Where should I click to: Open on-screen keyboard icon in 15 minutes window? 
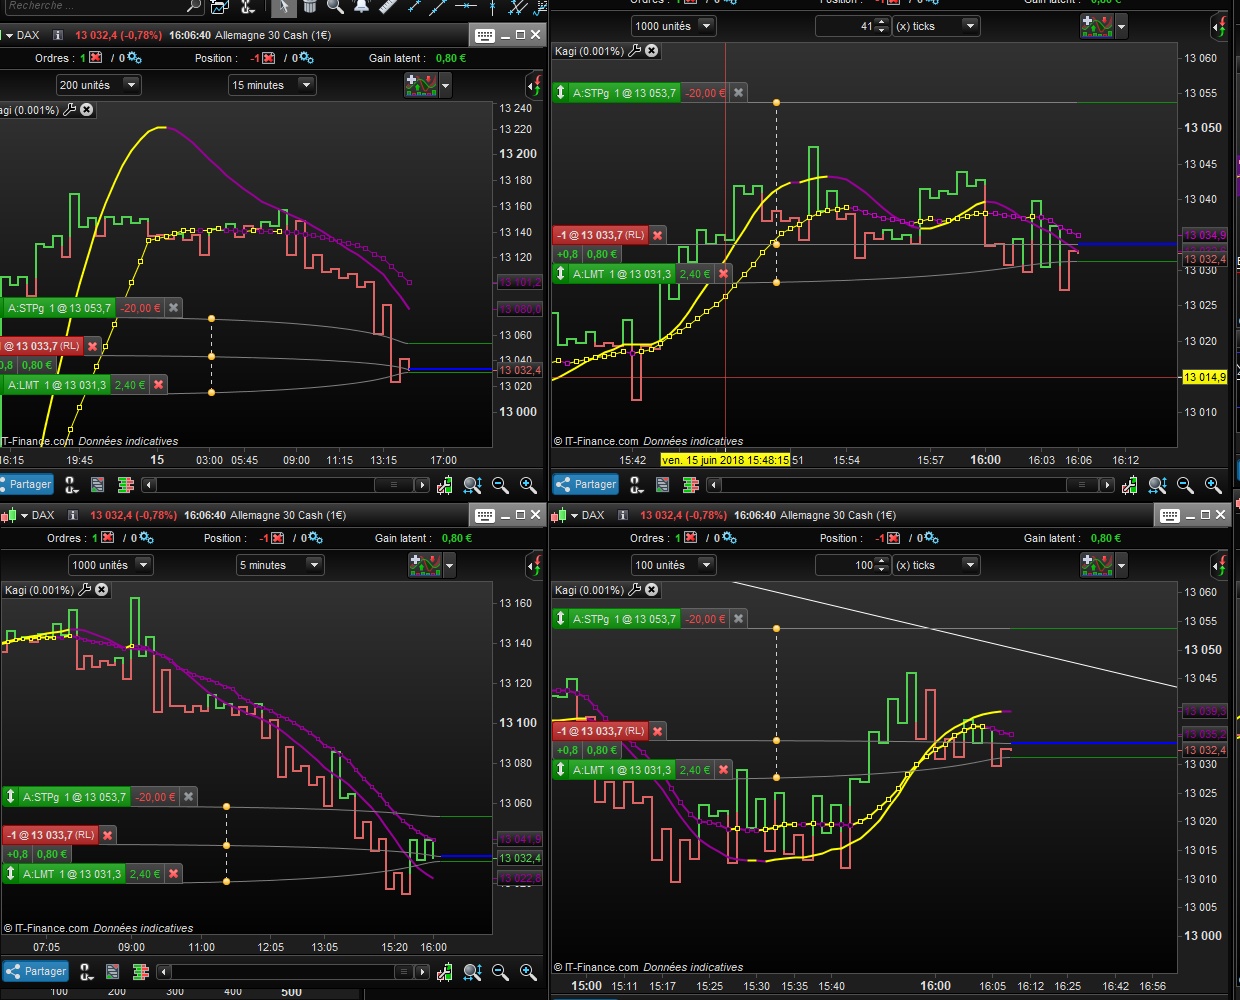pyautogui.click(x=485, y=35)
